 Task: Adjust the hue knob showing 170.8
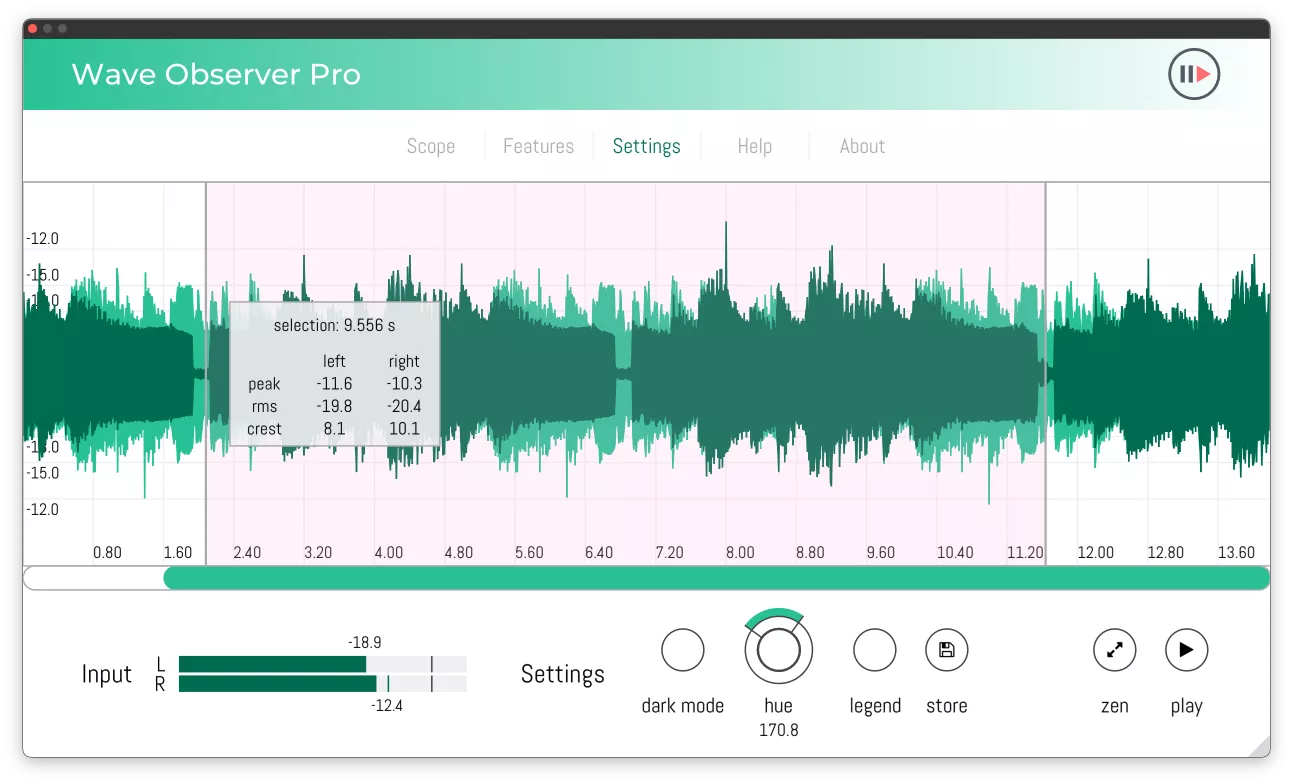point(778,650)
